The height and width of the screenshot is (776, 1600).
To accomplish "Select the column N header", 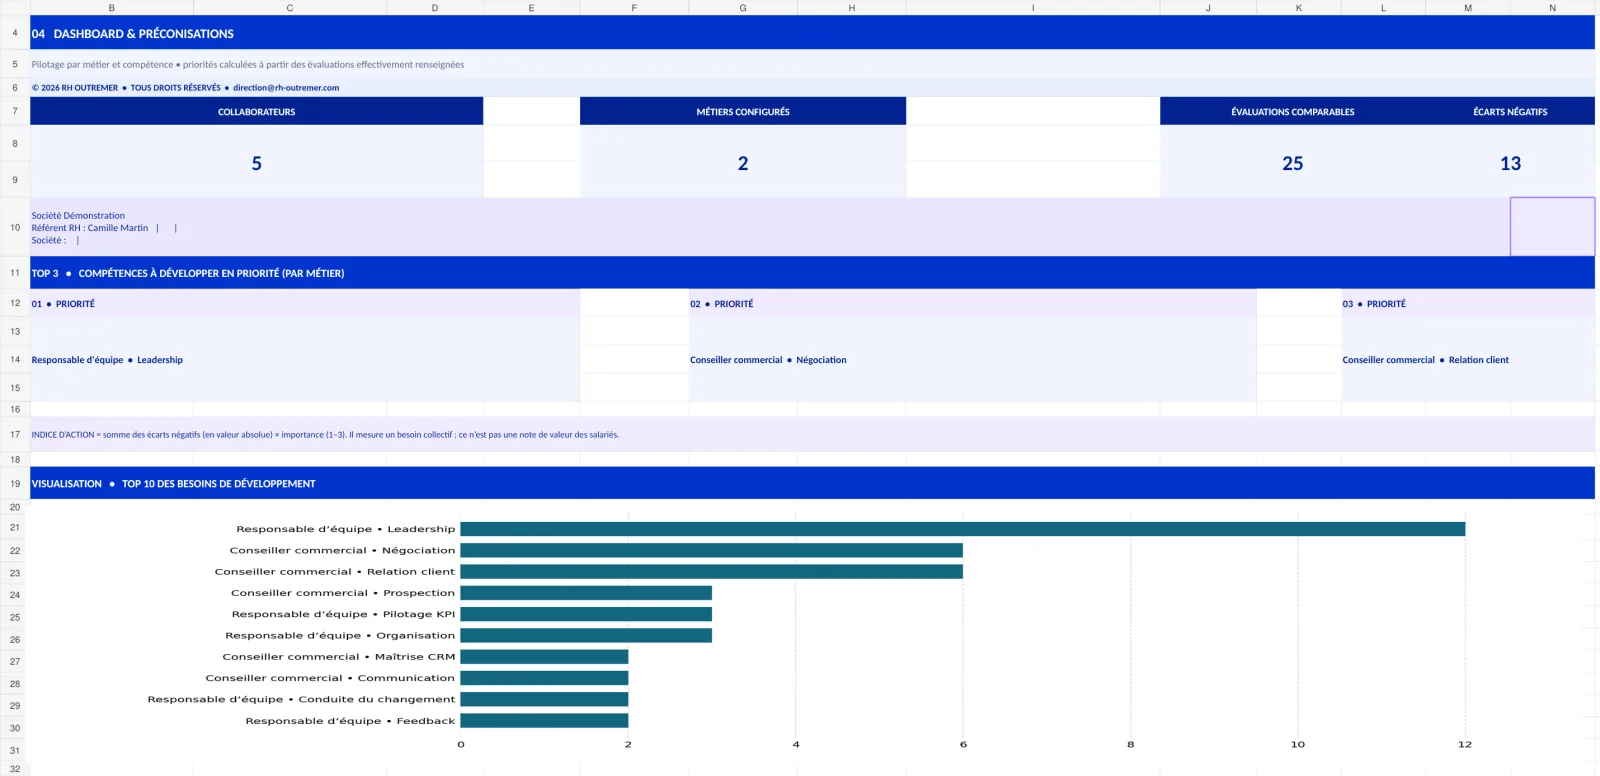I will tap(1552, 8).
